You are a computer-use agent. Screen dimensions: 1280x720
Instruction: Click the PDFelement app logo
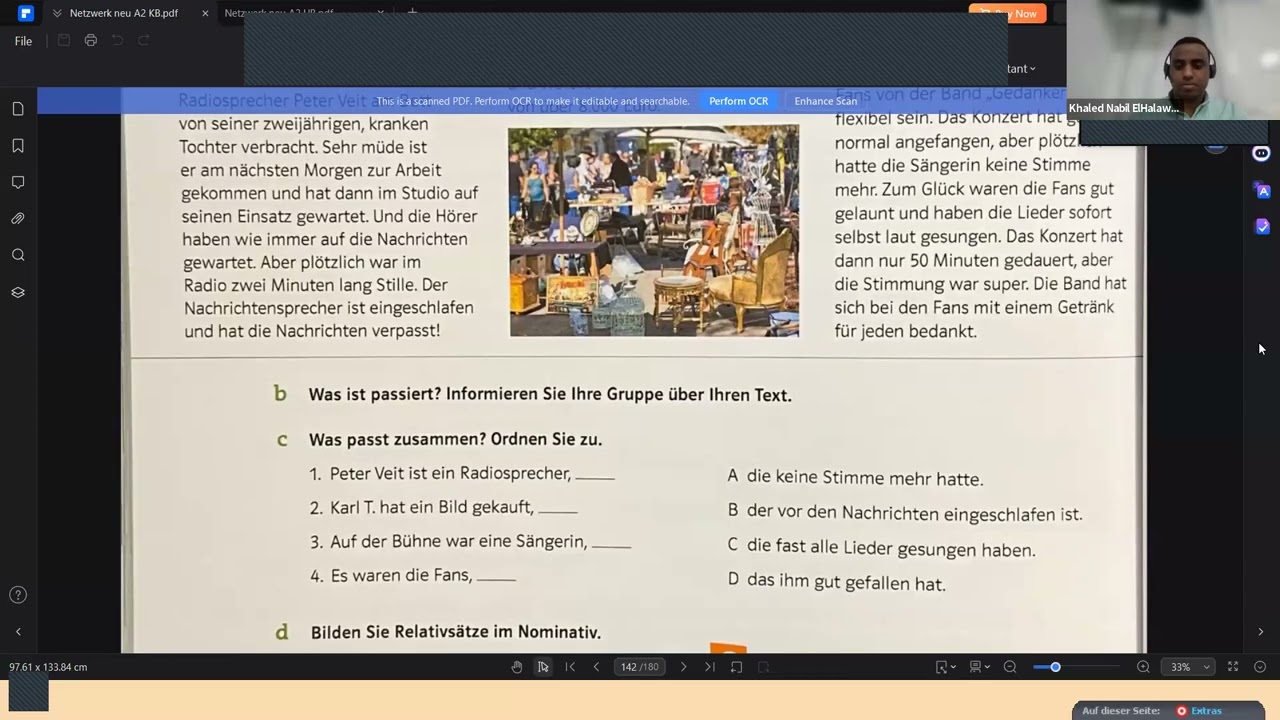25,13
